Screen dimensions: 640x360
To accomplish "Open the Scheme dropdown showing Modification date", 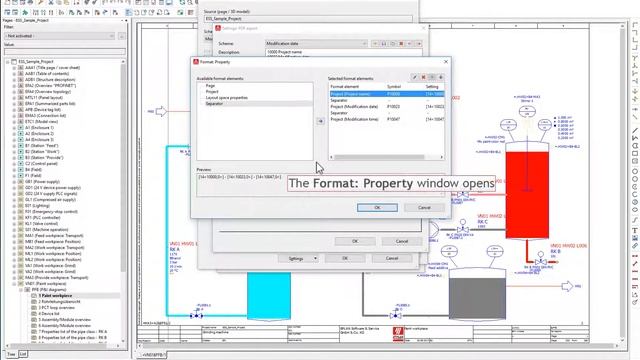I will click(316, 43).
